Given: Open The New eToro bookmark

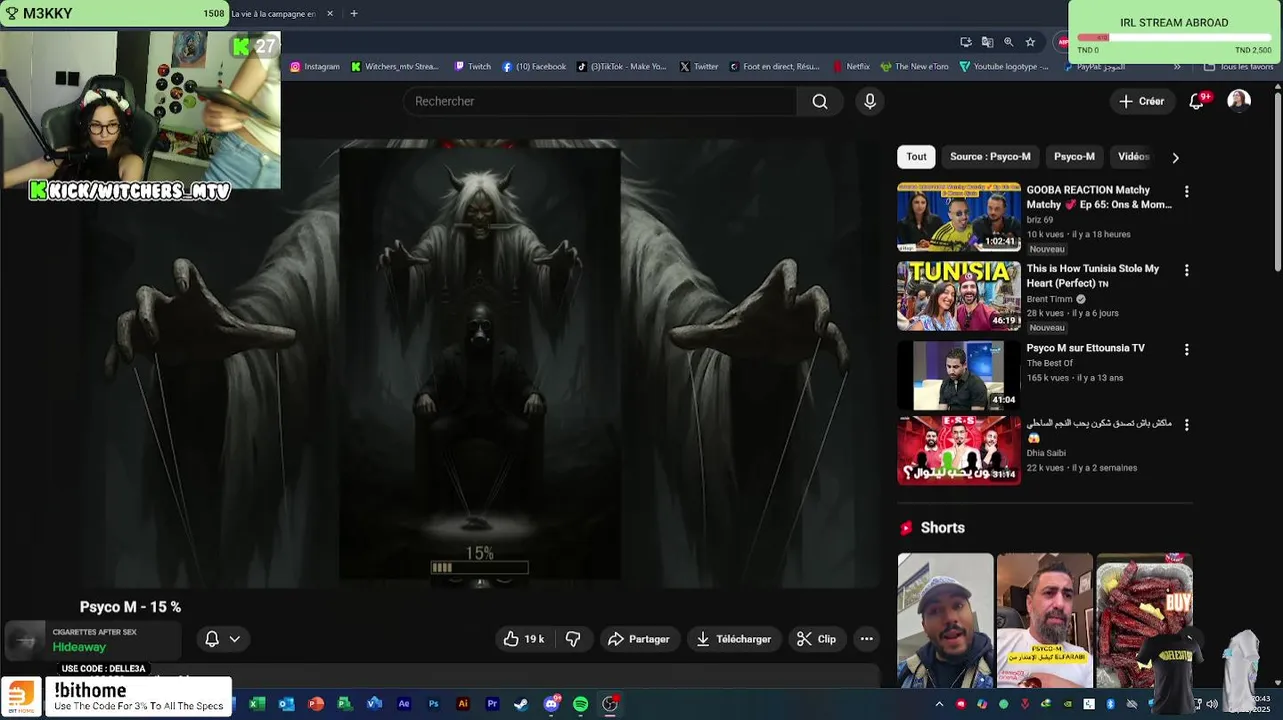Looking at the screenshot, I should (x=915, y=67).
